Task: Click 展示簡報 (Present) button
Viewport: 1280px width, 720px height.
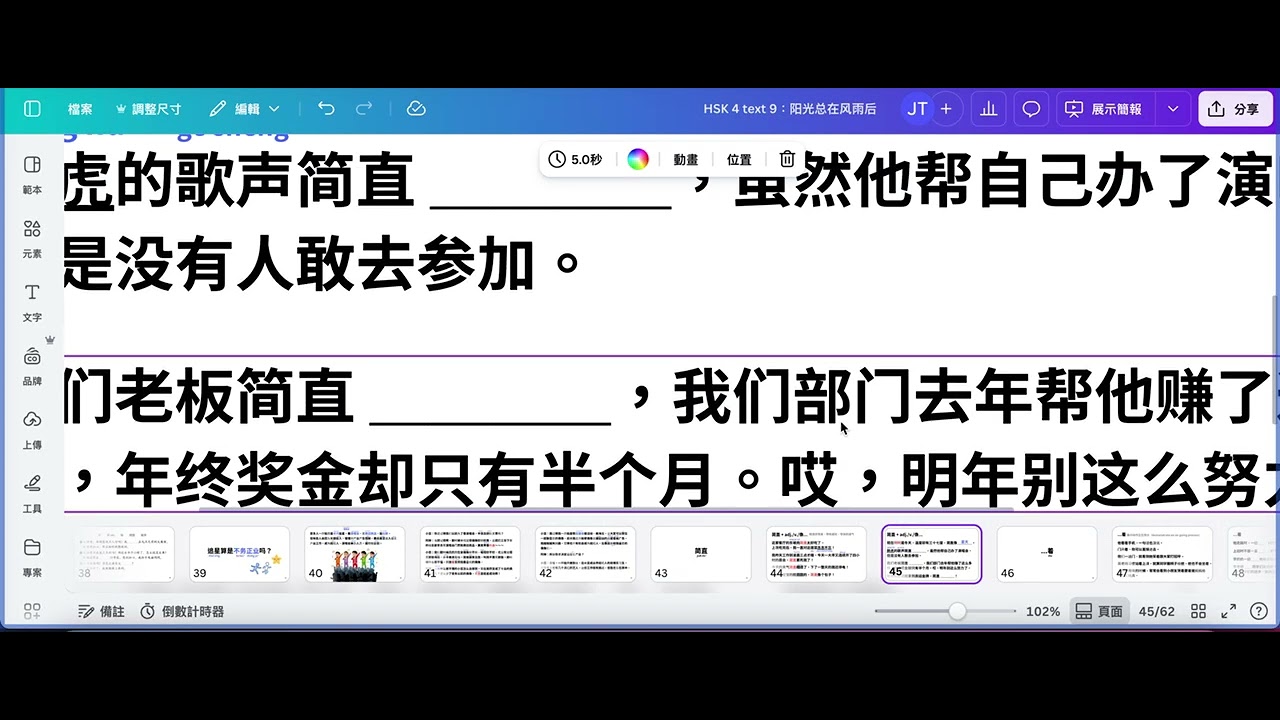Action: click(1105, 109)
